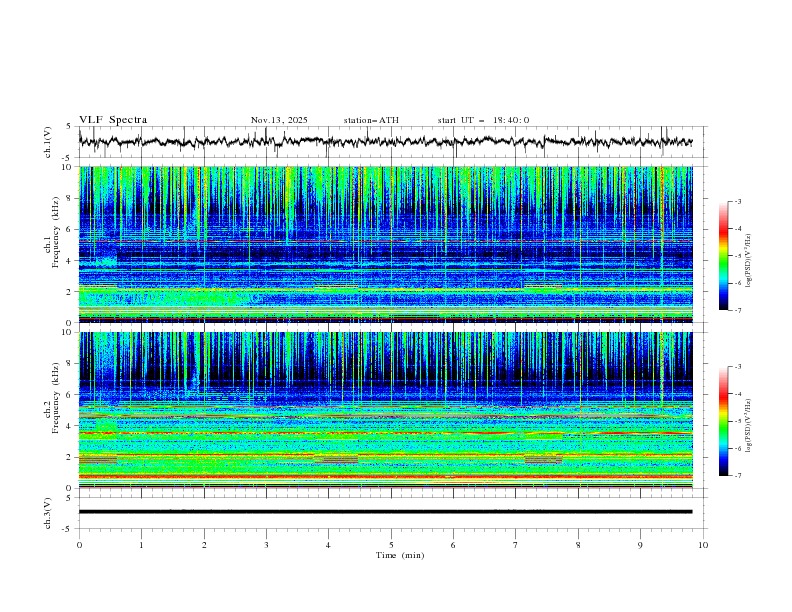Click time axis tick label '9'
The image size is (792, 612).
(x=640, y=545)
